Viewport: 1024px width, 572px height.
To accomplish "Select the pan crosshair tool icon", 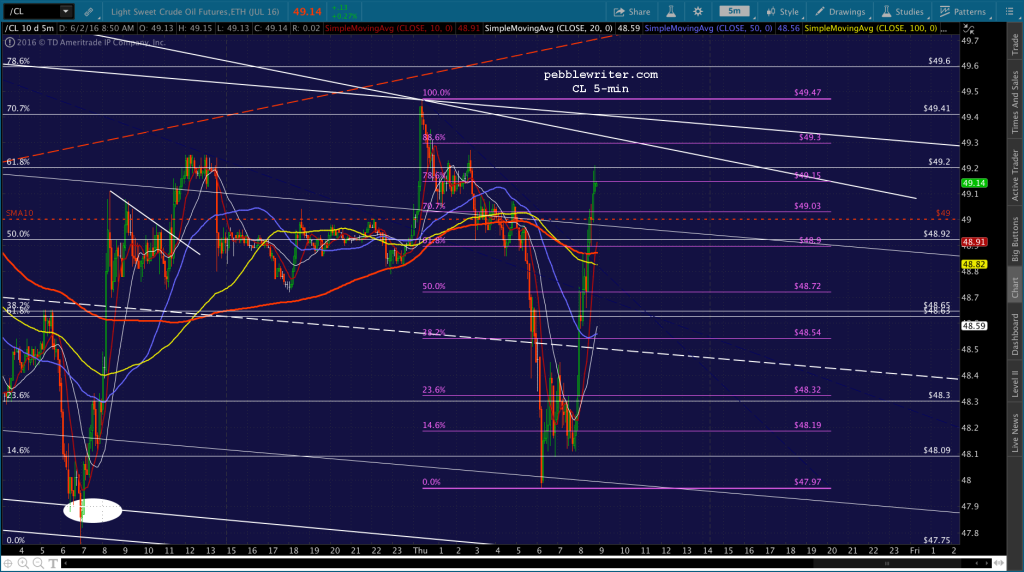I will pyautogui.click(x=8, y=563).
